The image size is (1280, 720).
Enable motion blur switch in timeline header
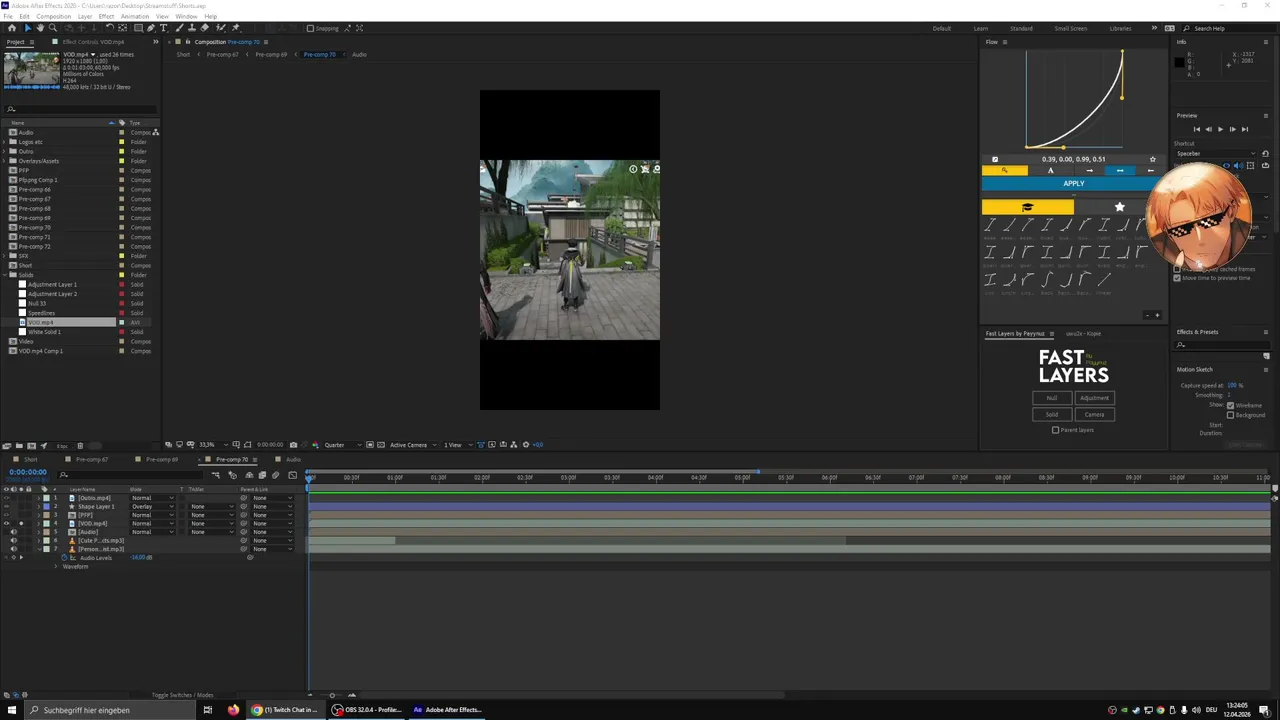[x=276, y=475]
